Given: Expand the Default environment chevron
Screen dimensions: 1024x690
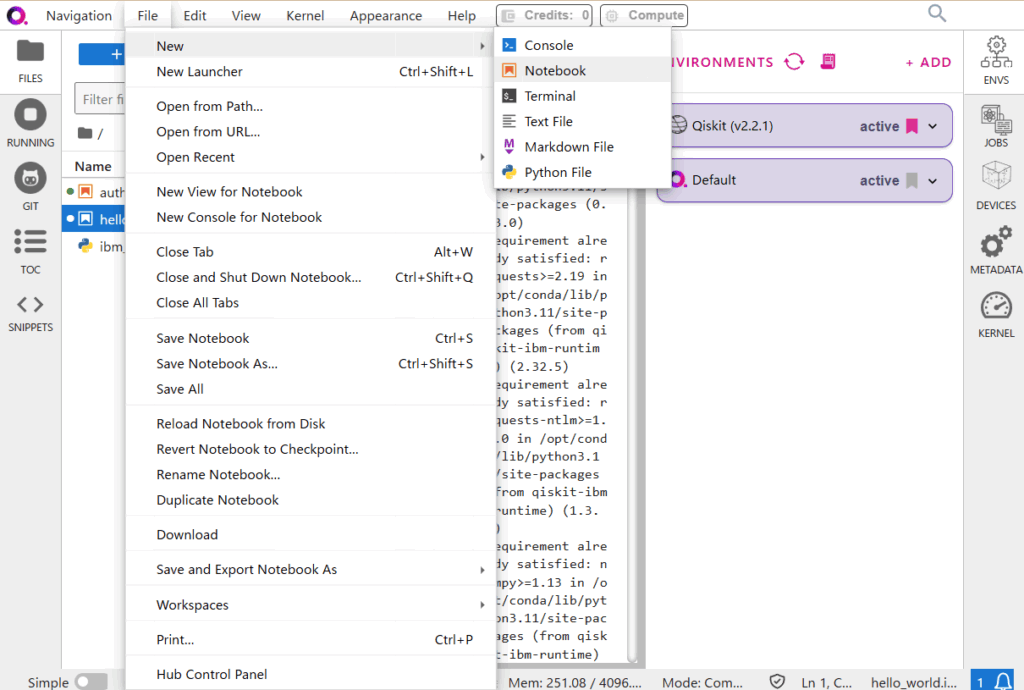Looking at the screenshot, I should 933,181.
